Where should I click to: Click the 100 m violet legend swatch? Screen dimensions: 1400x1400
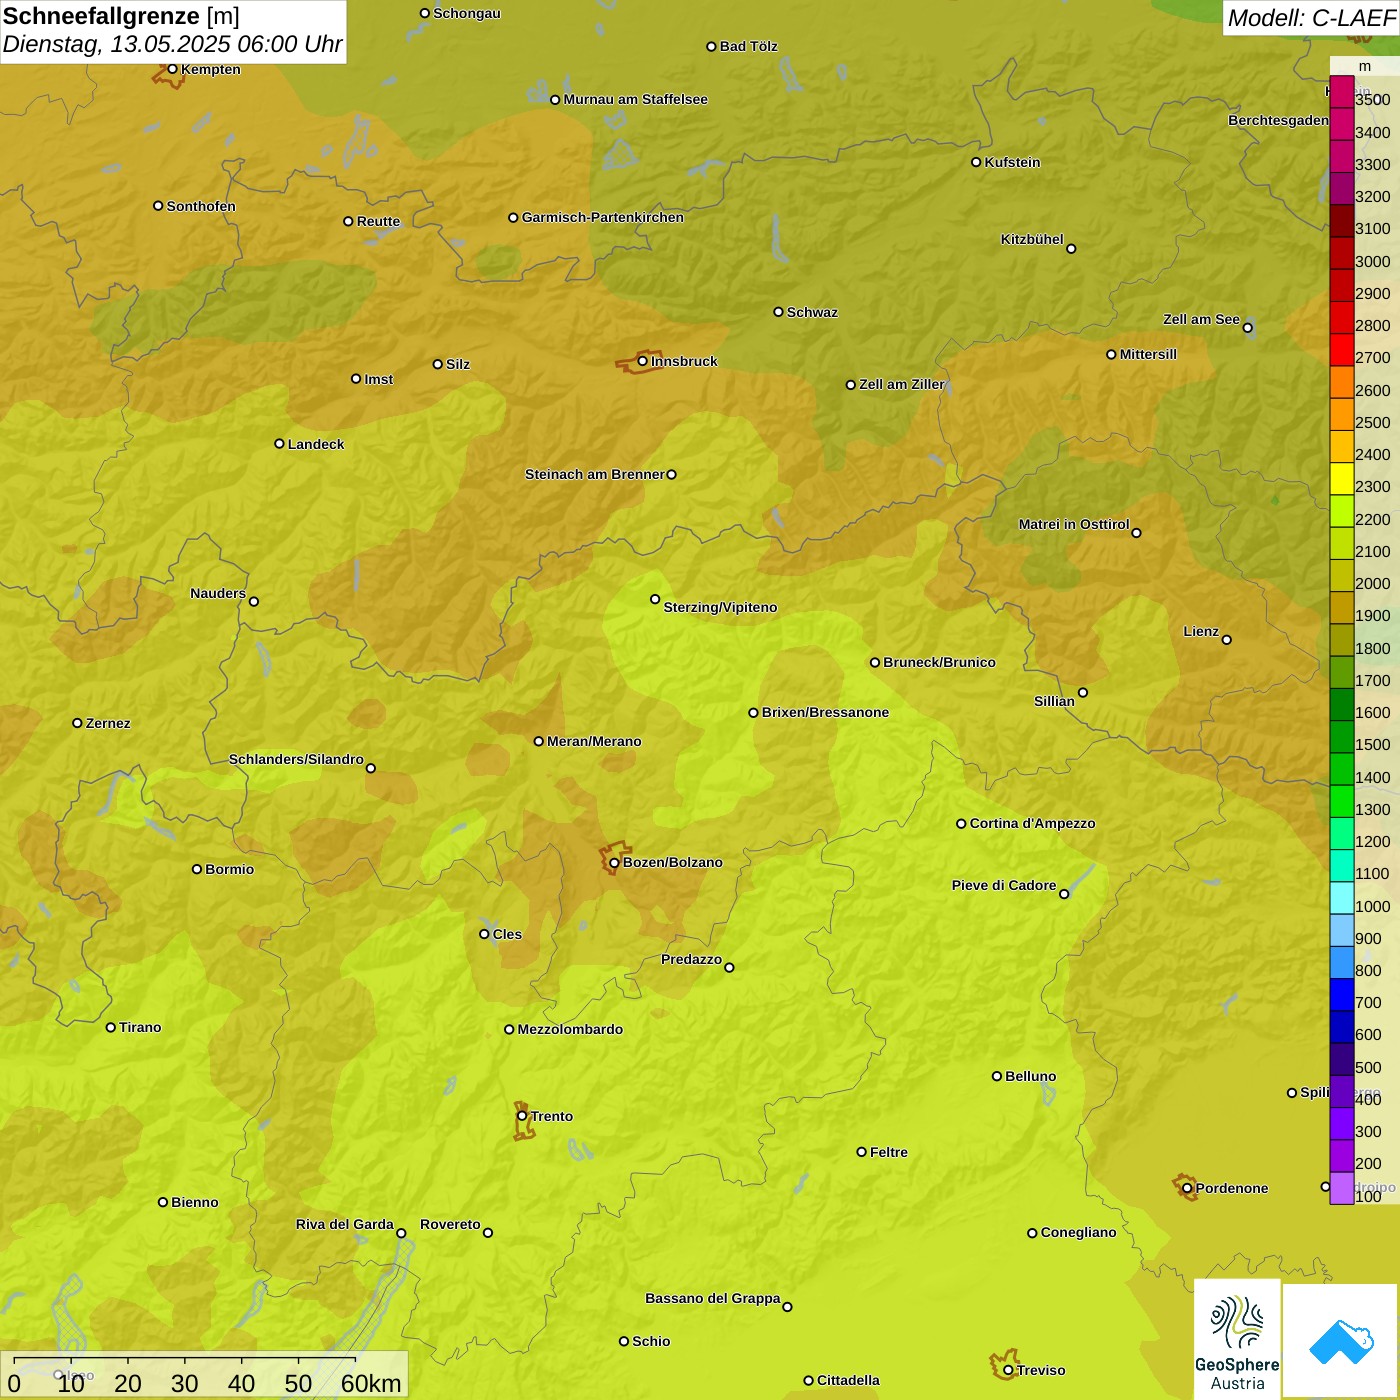[1341, 1188]
